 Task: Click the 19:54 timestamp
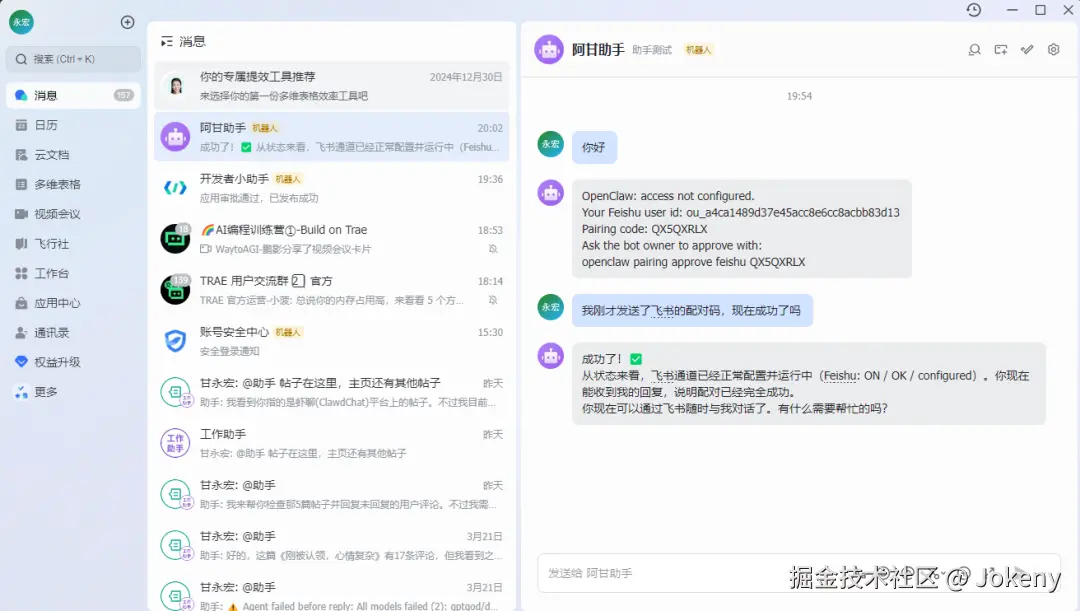tap(799, 96)
